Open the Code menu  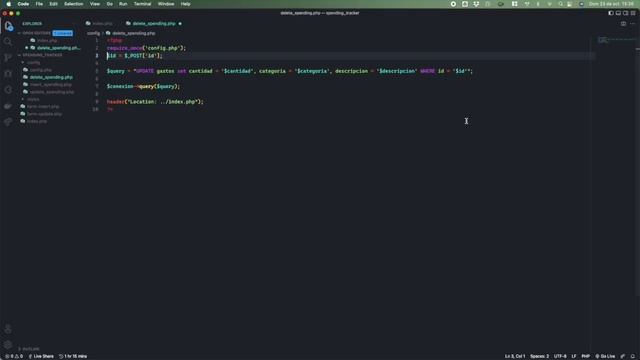(x=23, y=4)
